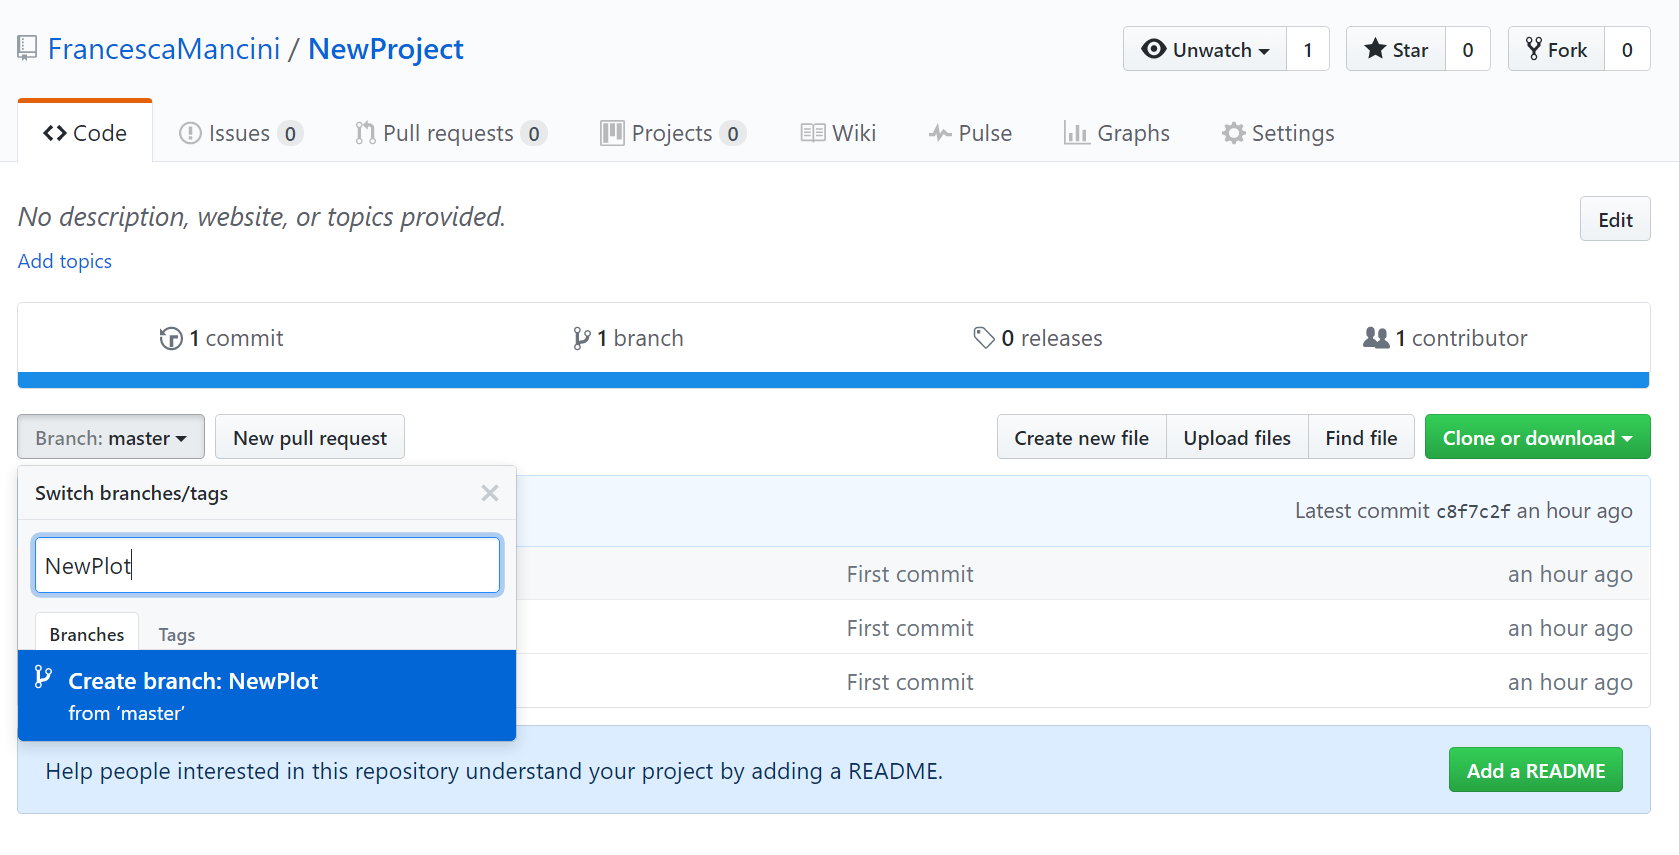Image resolution: width=1679 pixels, height=855 pixels.
Task: Select Create branch: NewPlot from master
Action: [x=267, y=695]
